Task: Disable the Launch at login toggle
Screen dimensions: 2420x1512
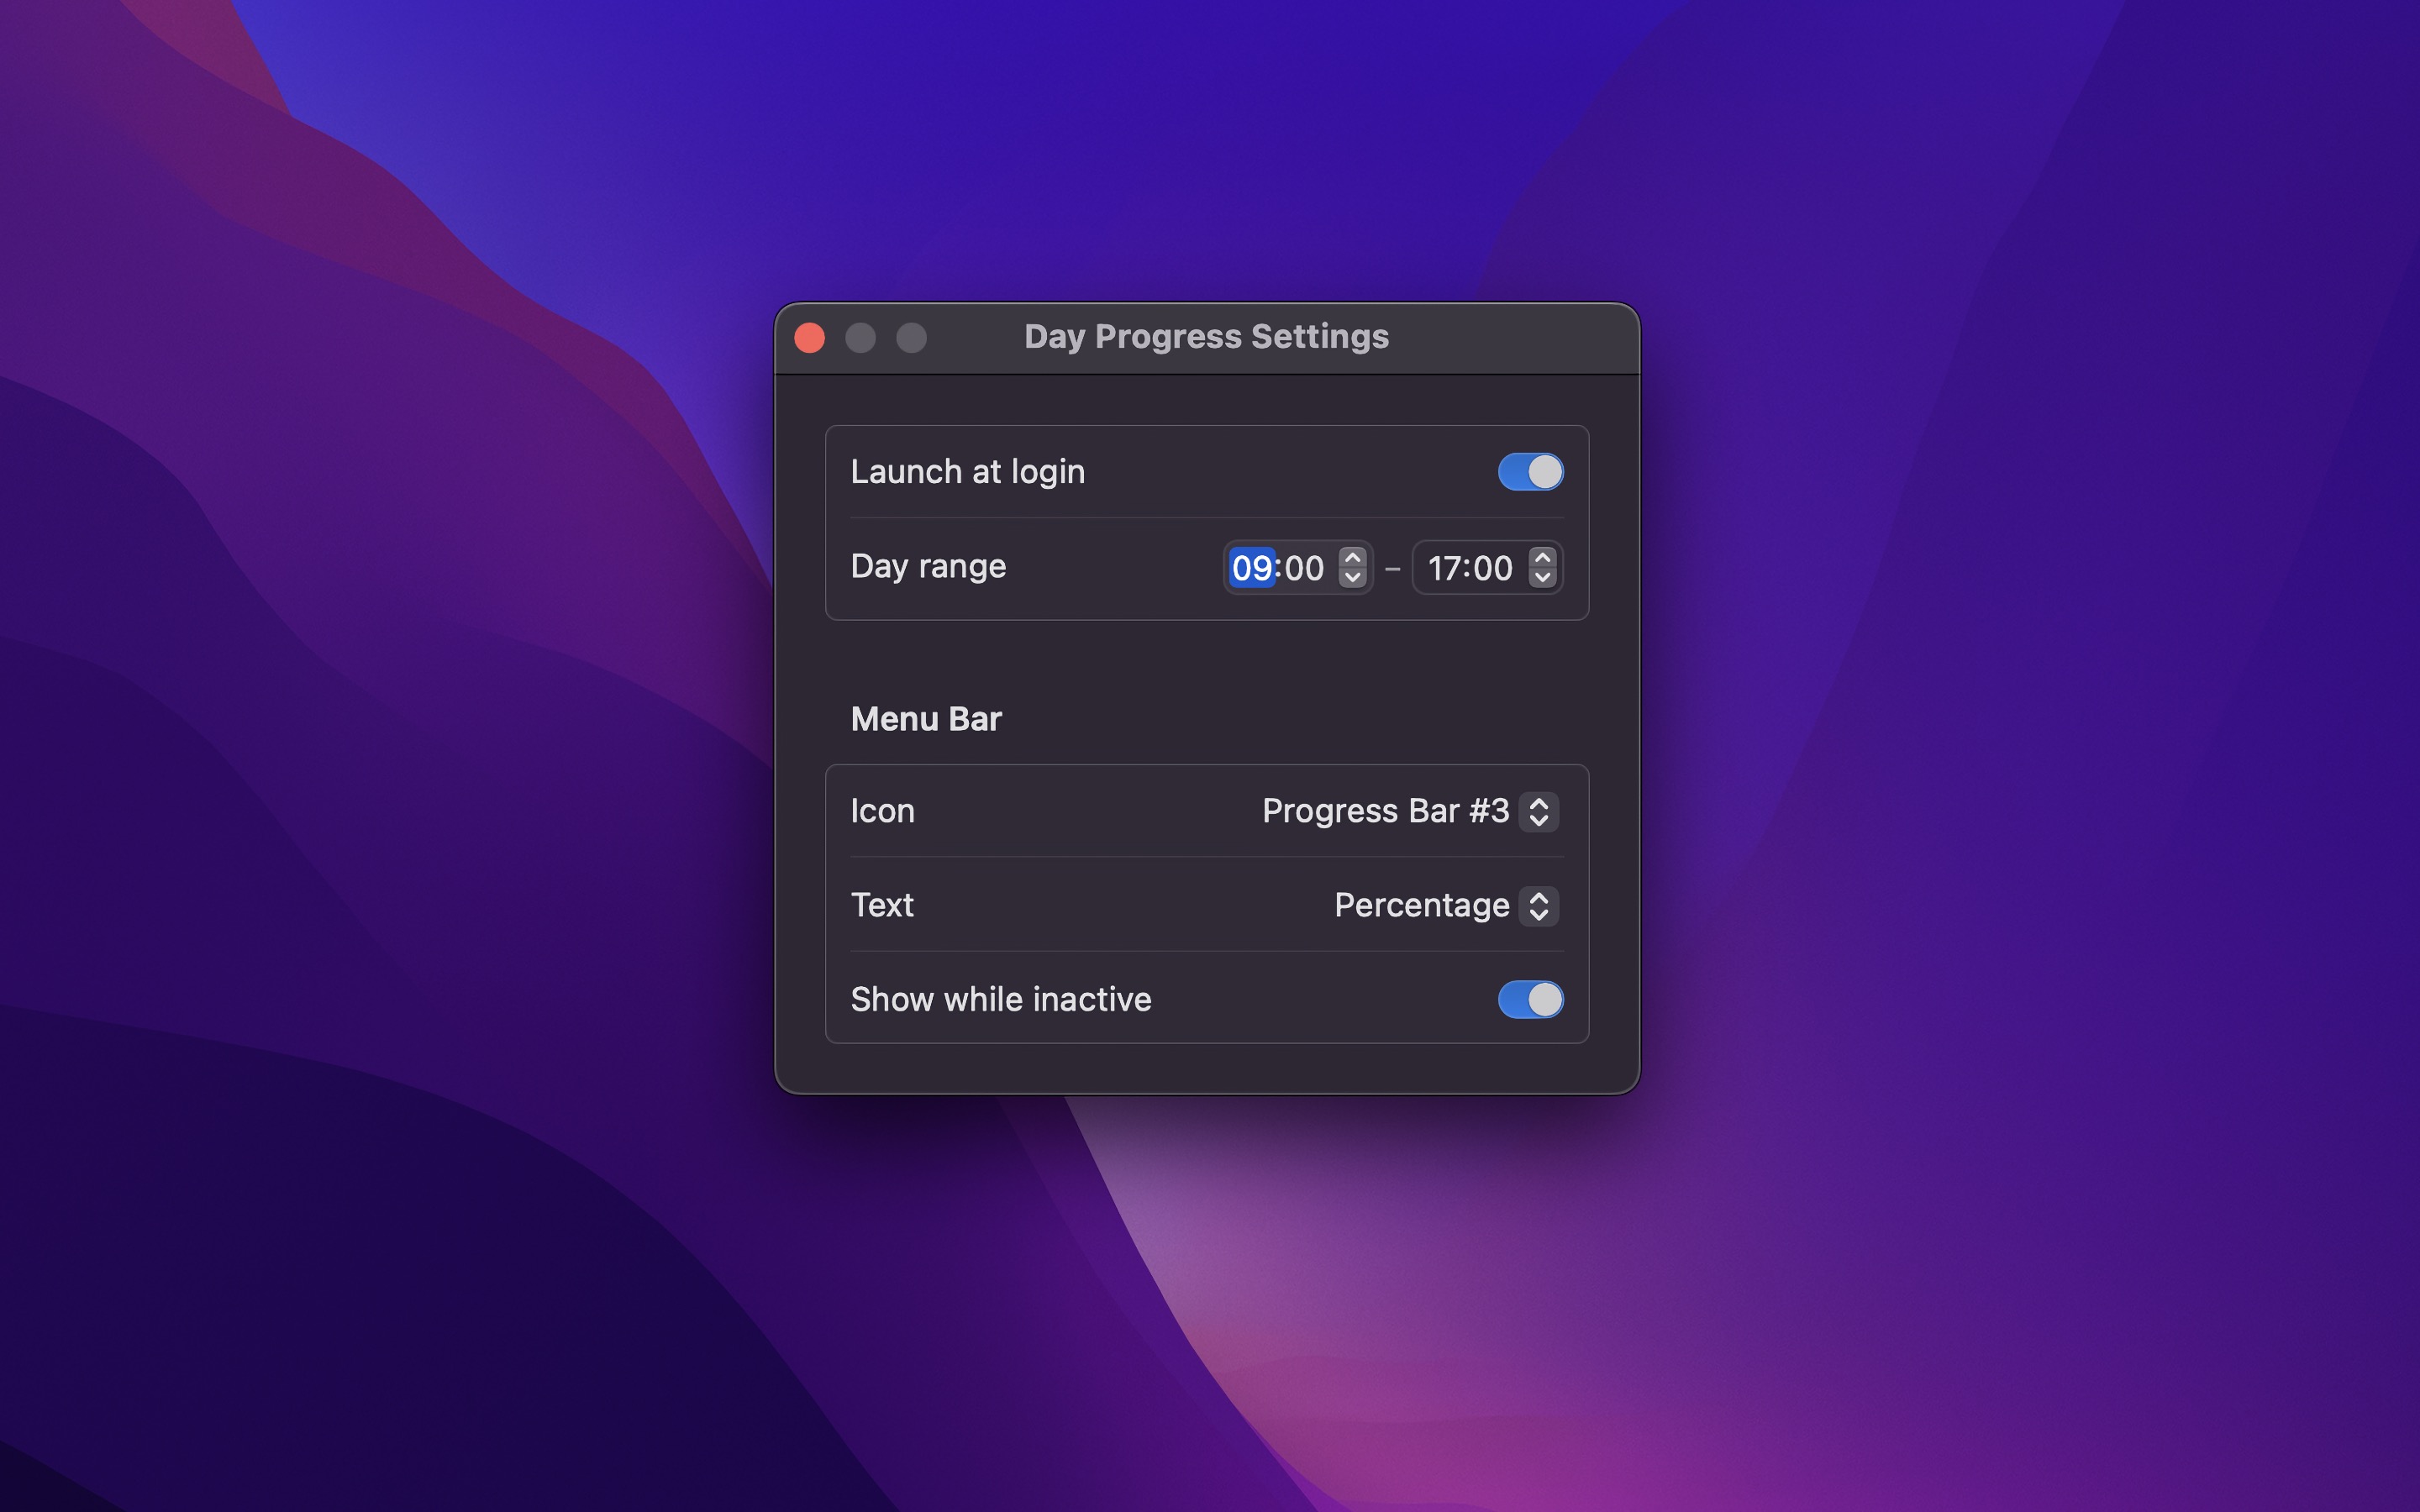Action: point(1529,471)
